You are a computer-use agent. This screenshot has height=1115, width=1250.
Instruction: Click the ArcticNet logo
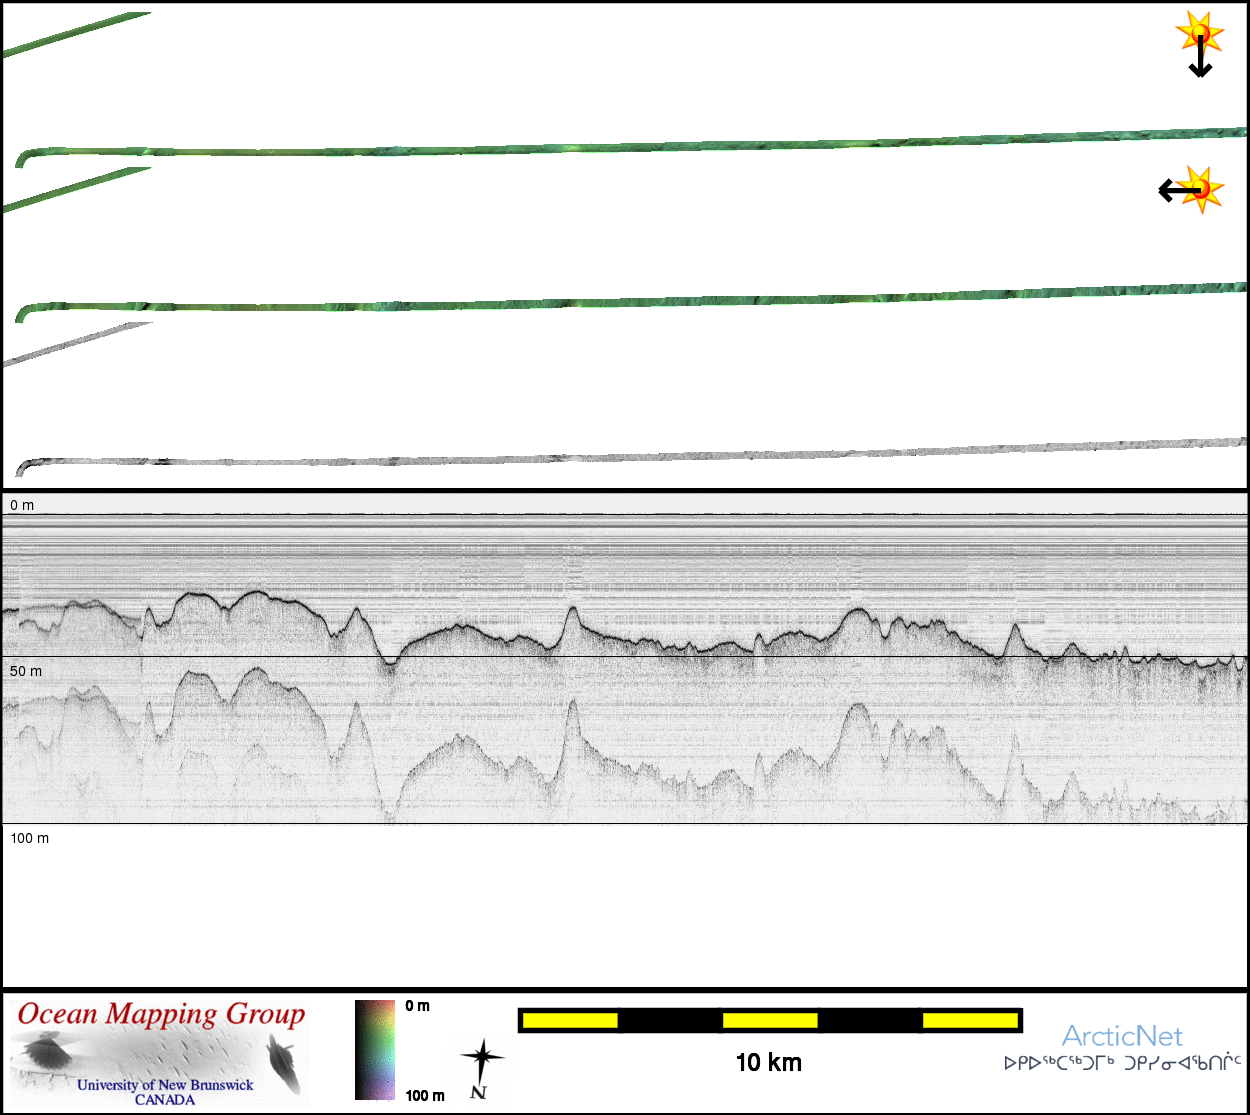[x=1122, y=1035]
